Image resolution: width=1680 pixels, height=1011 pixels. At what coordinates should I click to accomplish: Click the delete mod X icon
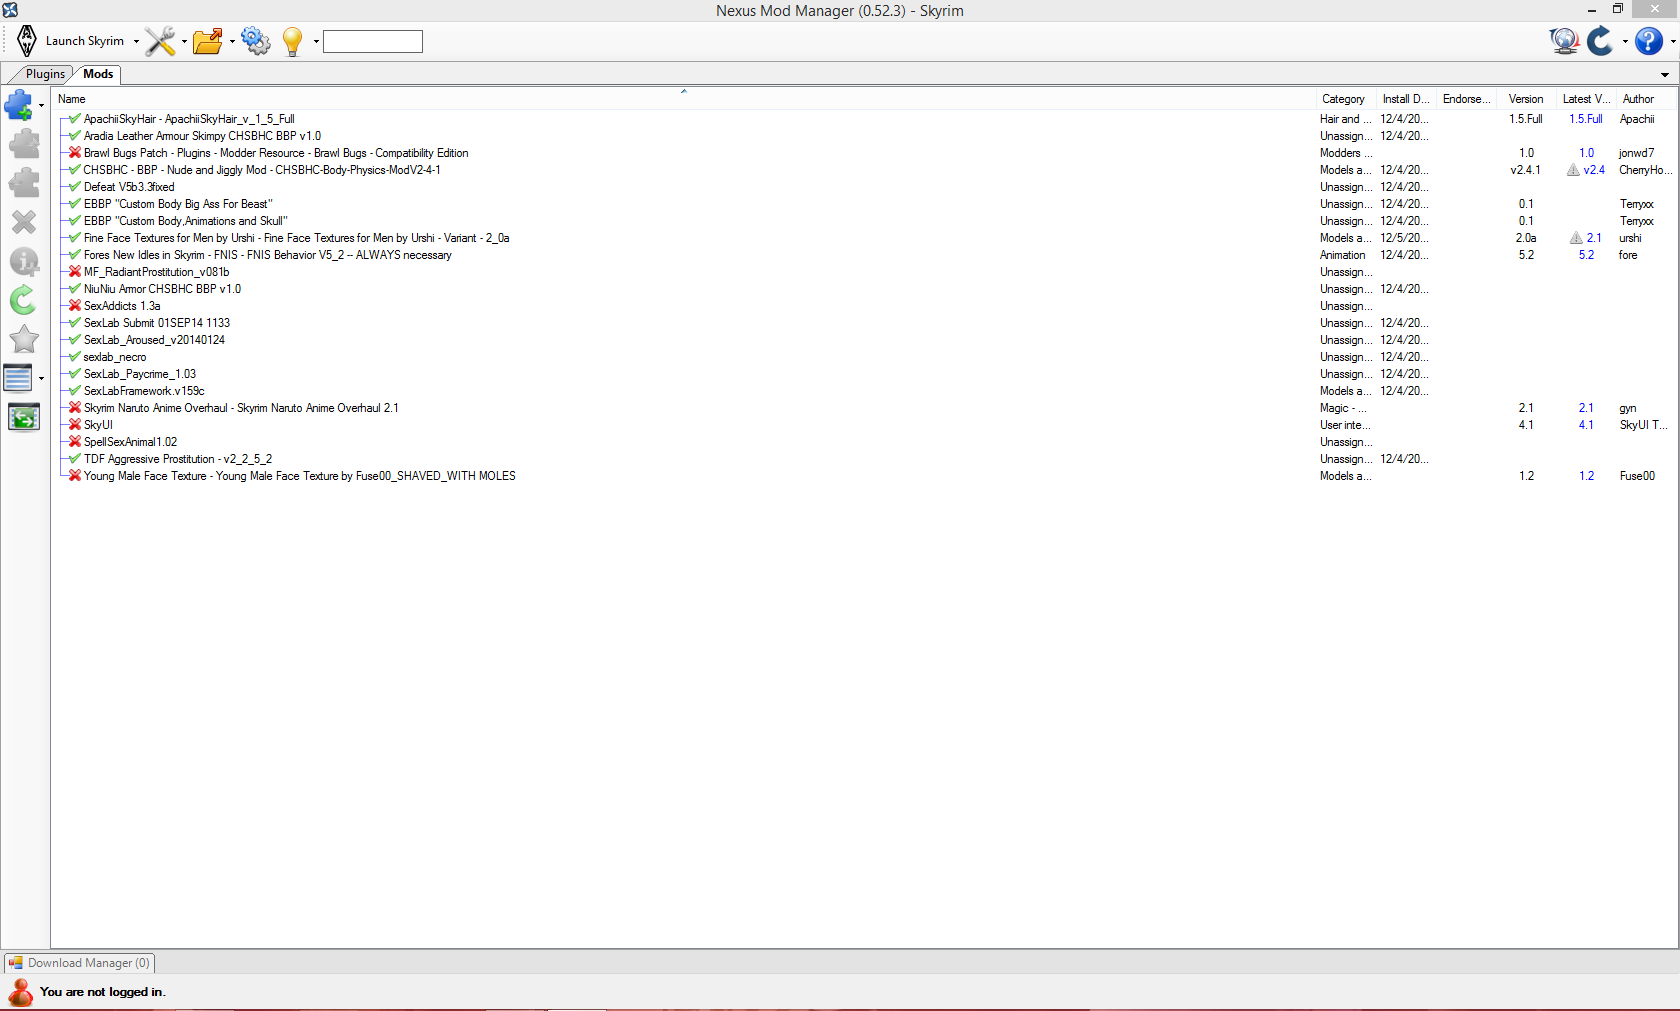coord(24,222)
